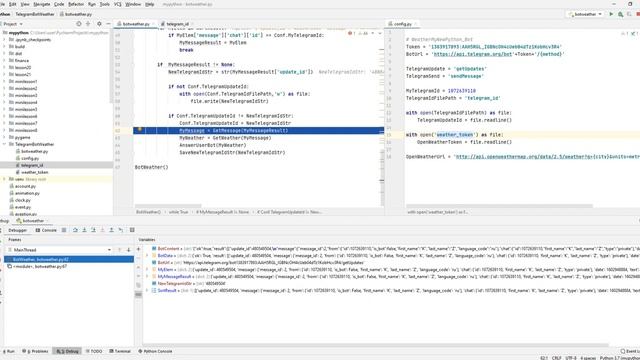The width and height of the screenshot is (640, 360).
Task: Open the MainThread thread dropdown
Action: pos(60,250)
